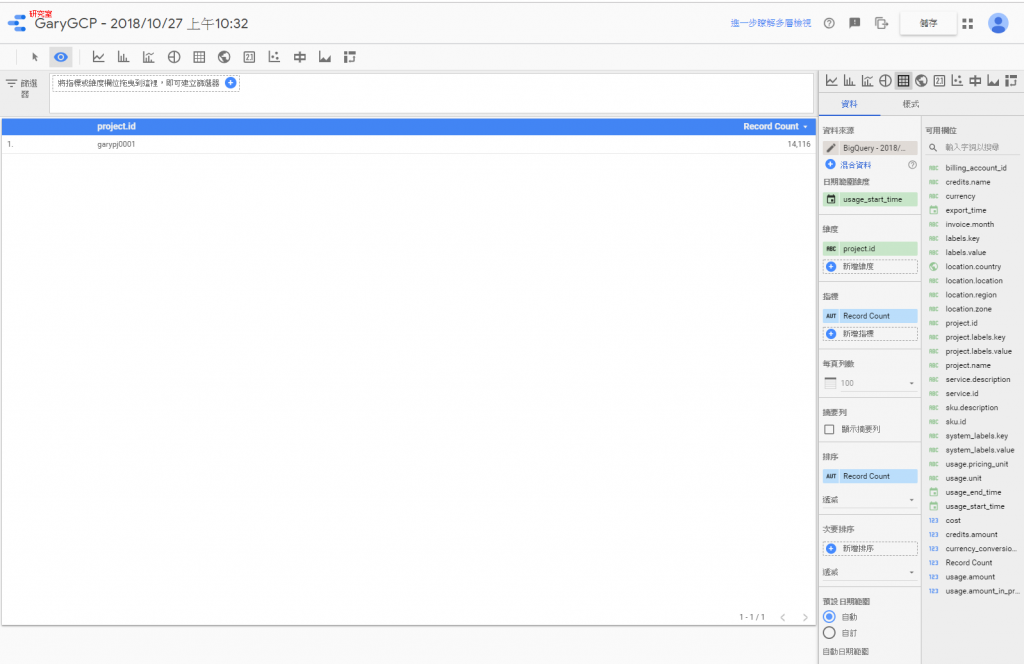Click the share/export icon next to feedback
Image resolution: width=1024 pixels, height=664 pixels.
pyautogui.click(x=881, y=24)
